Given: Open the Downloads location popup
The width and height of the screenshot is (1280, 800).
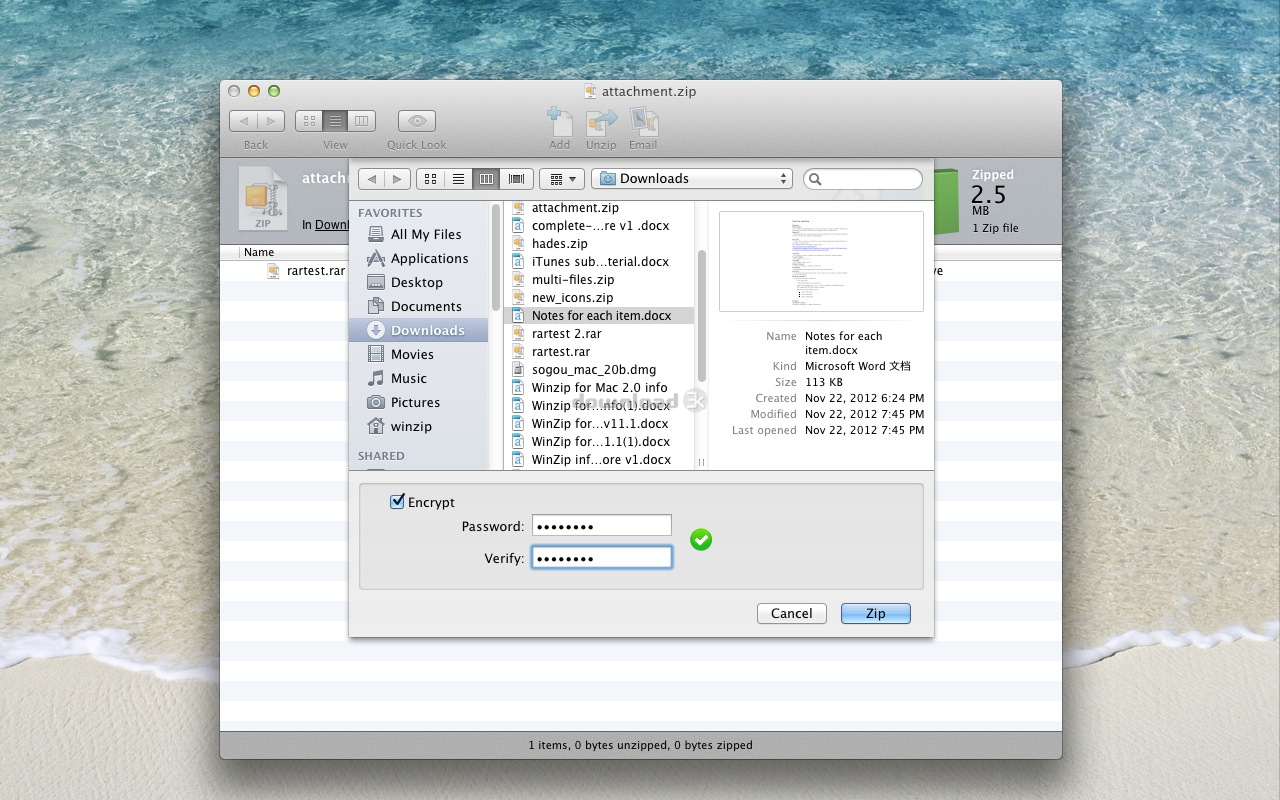Looking at the screenshot, I should click(x=692, y=179).
